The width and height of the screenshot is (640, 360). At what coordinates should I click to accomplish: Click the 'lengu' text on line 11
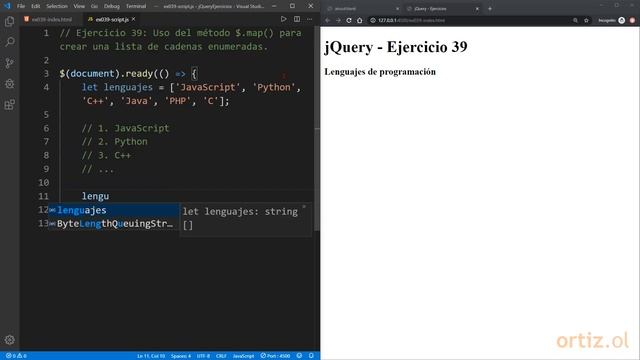click(x=95, y=196)
